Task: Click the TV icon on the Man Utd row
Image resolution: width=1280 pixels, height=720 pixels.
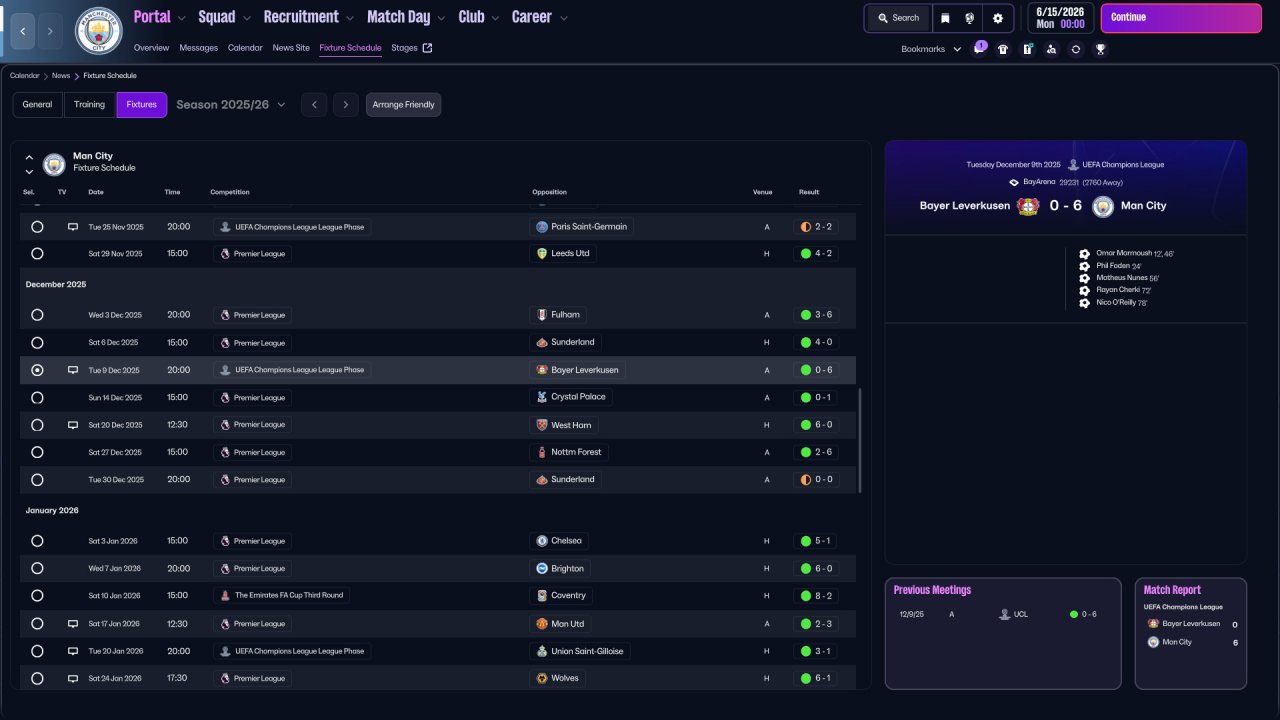Action: [72, 623]
